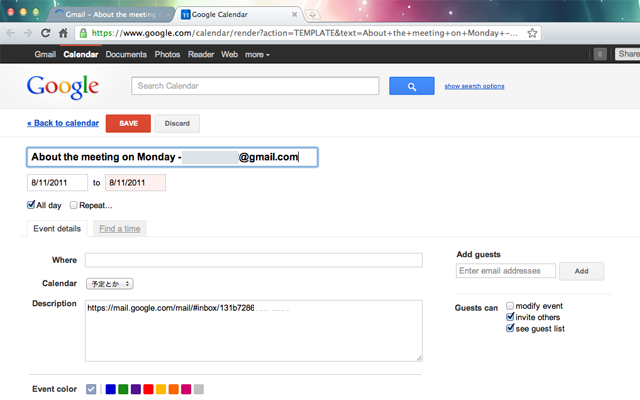Enable the Repeat checkbox
Viewport: 640px width, 400px height.
point(74,205)
